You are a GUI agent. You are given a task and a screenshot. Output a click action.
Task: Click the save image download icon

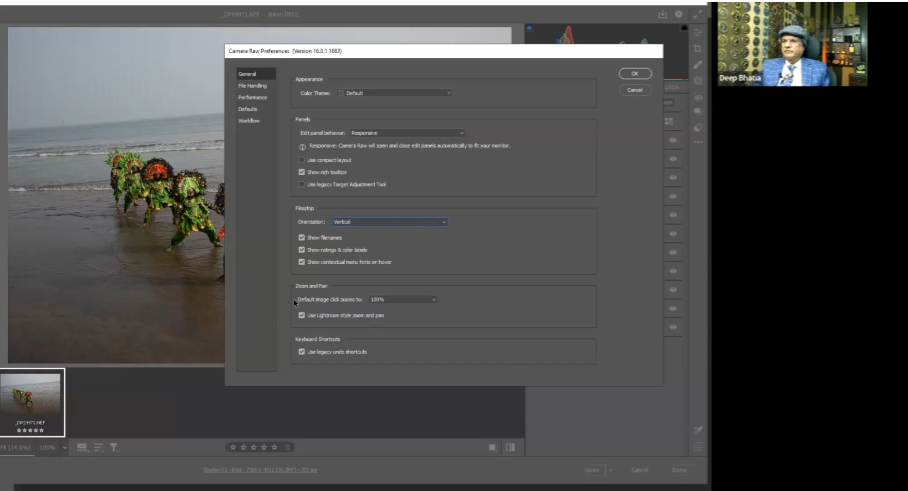pyautogui.click(x=662, y=15)
